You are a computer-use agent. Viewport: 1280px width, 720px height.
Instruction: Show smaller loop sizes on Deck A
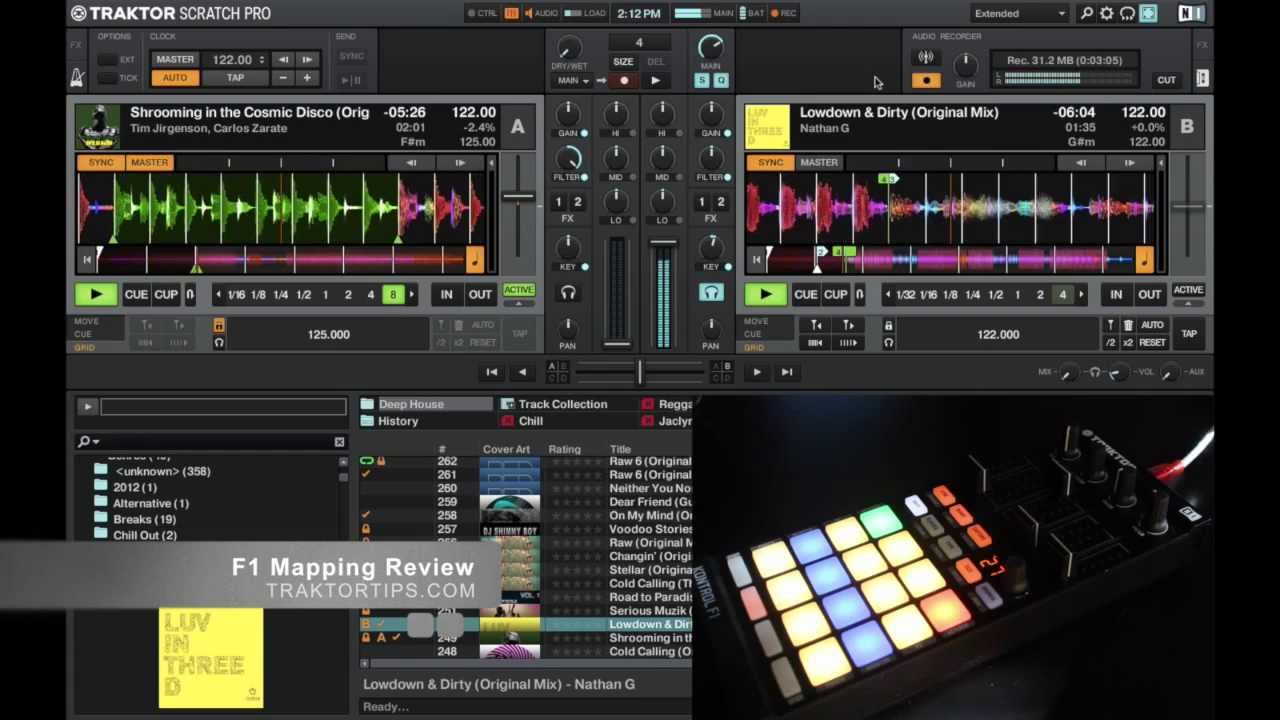coord(218,295)
